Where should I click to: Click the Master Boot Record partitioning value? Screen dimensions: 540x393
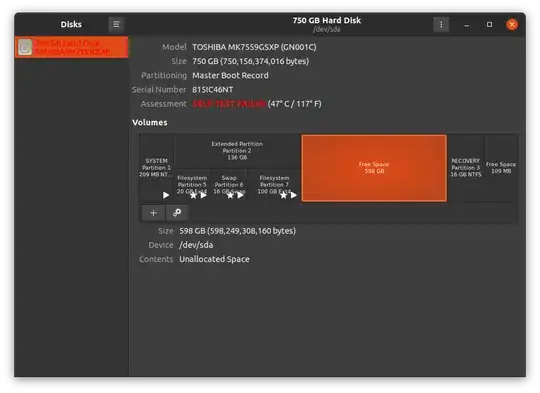[230, 75]
